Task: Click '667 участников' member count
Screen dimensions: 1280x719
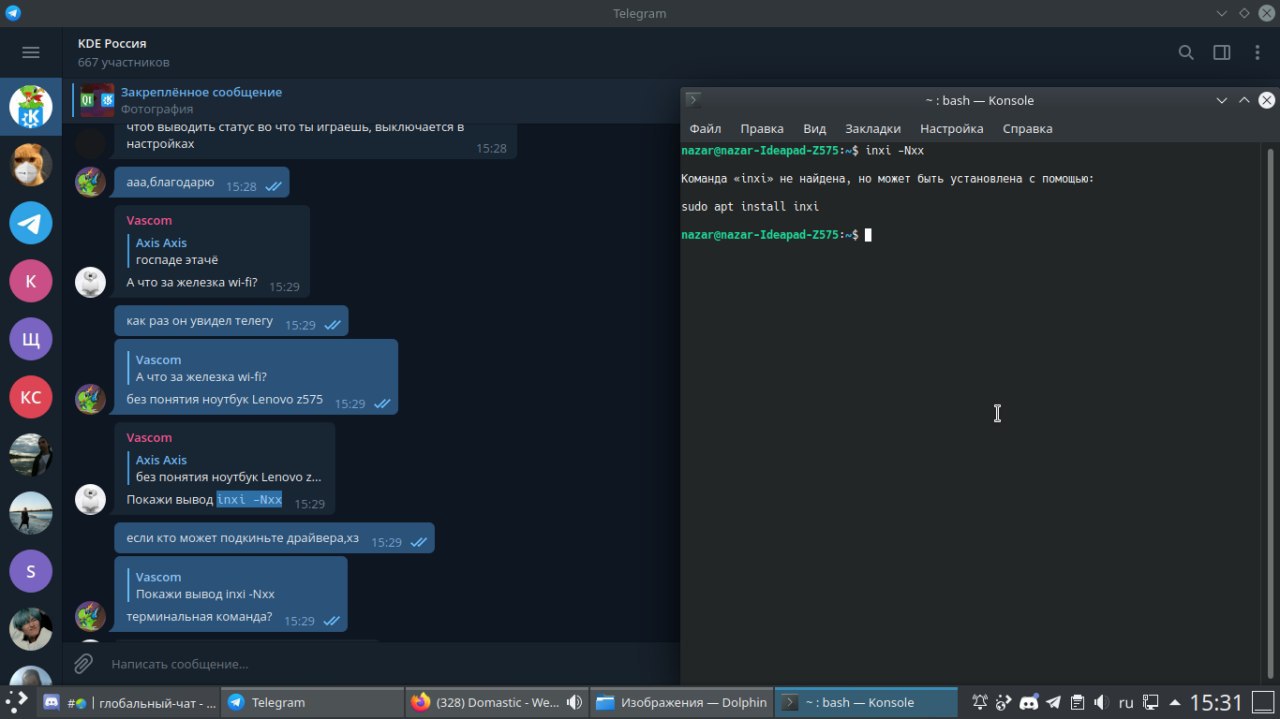Action: coord(124,62)
